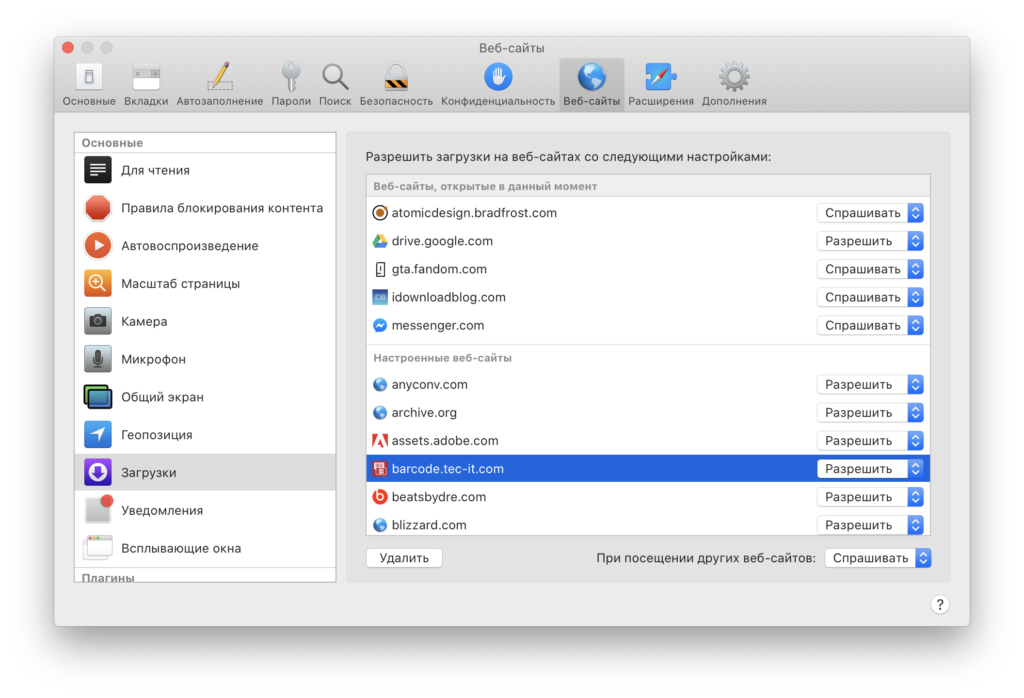Image resolution: width=1024 pixels, height=698 pixels.
Task: Select the archive.org row text
Action: tap(424, 413)
